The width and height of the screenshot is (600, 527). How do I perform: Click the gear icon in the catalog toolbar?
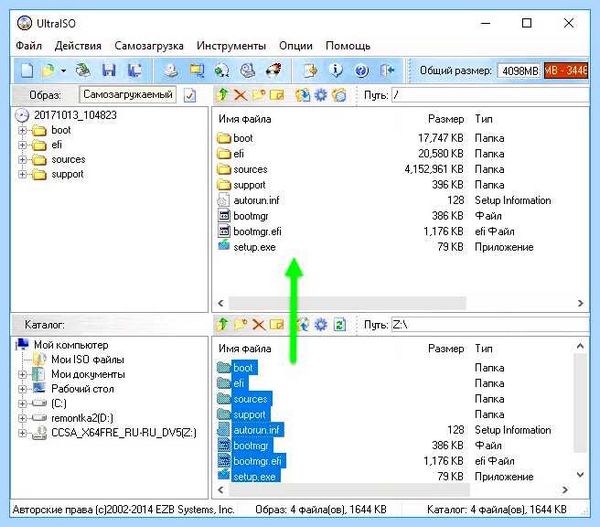321,325
